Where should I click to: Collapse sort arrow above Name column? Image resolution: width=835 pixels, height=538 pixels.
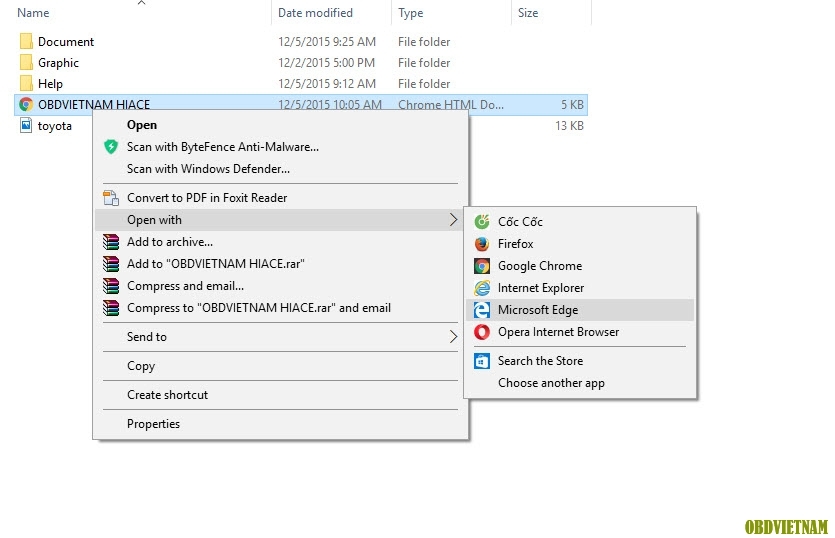click(142, 3)
